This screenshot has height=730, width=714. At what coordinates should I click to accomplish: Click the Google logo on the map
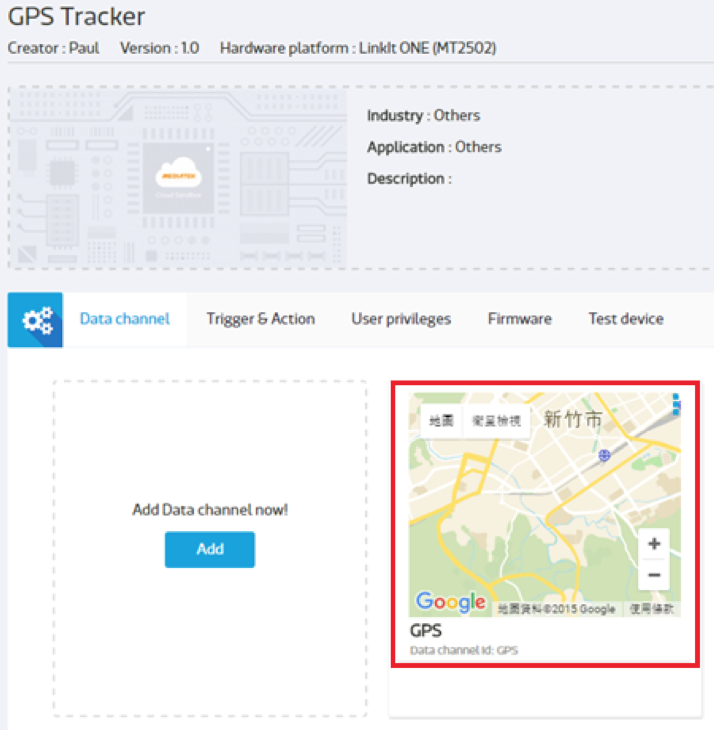(451, 602)
